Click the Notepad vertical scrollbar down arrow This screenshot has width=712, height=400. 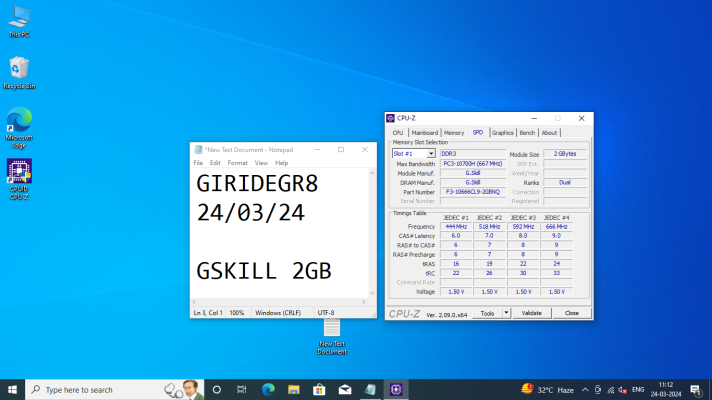pos(372,293)
